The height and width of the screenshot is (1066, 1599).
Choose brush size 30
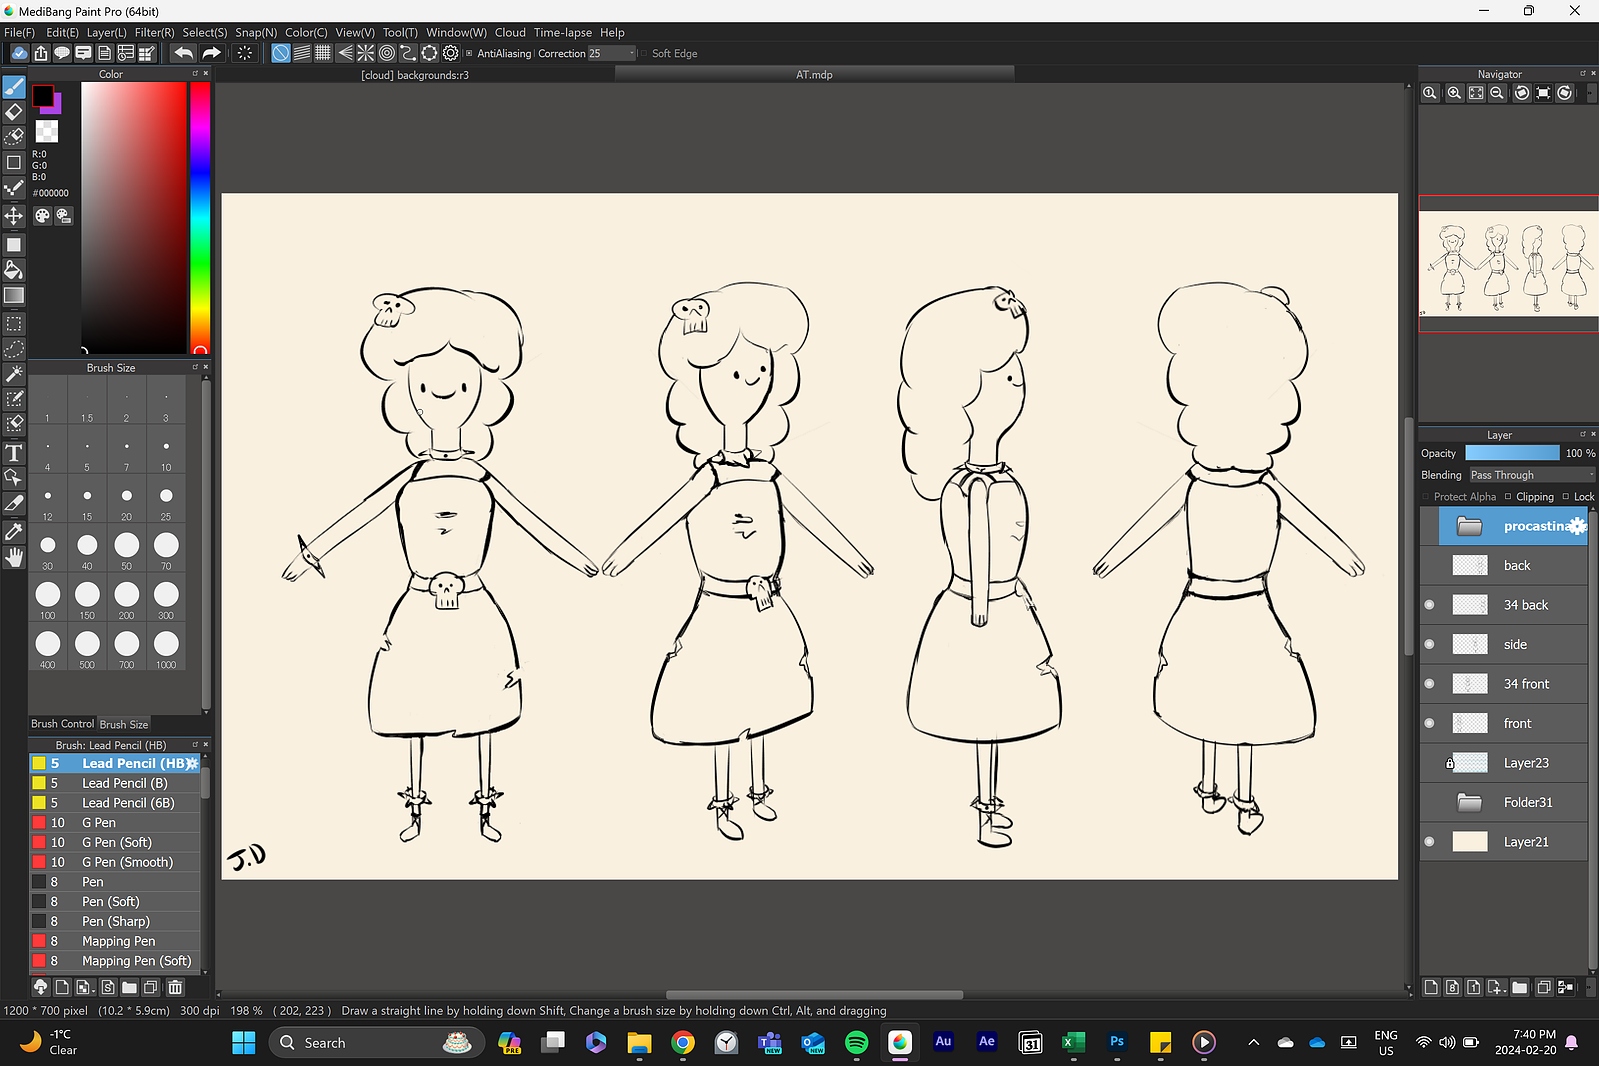coord(48,548)
